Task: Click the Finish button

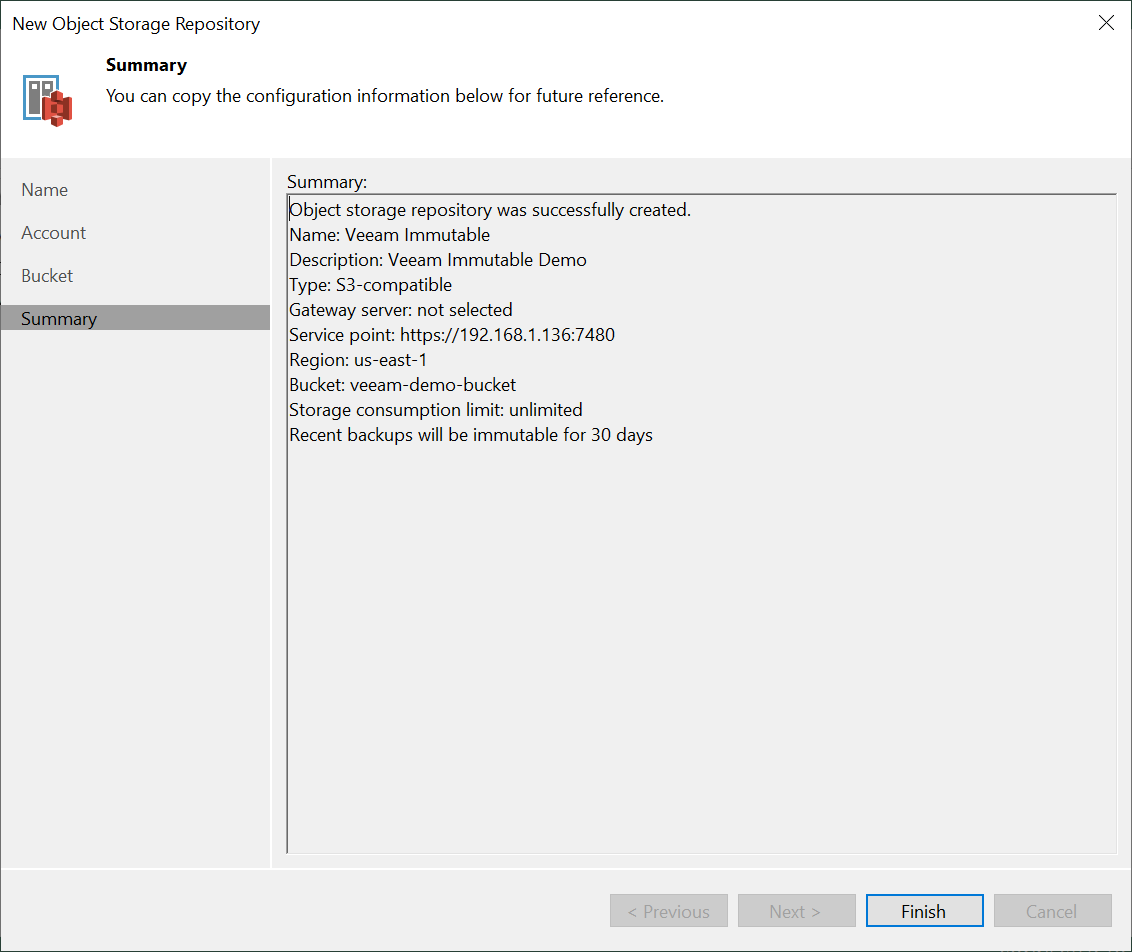Action: 924,911
